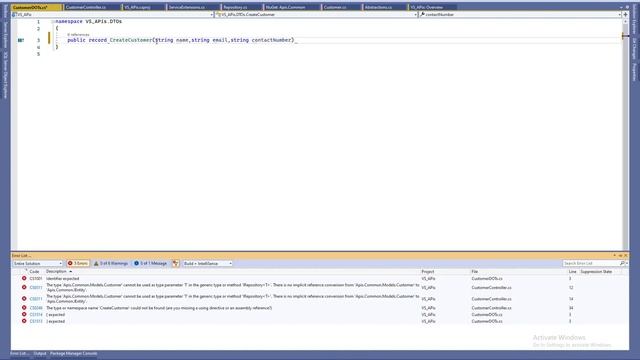The width and height of the screenshot is (640, 360).
Task: Open the Build + IntelliSense dropdown
Action: (207, 263)
